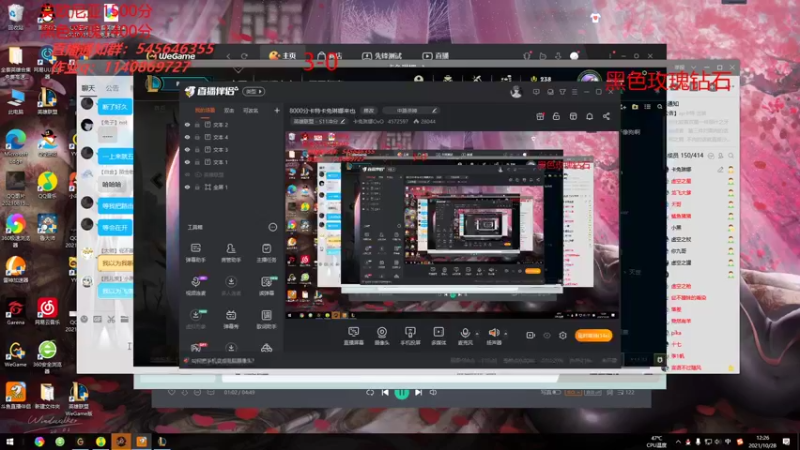Add a new scene with plus icon
This screenshot has height=450, width=800.
[x=277, y=110]
